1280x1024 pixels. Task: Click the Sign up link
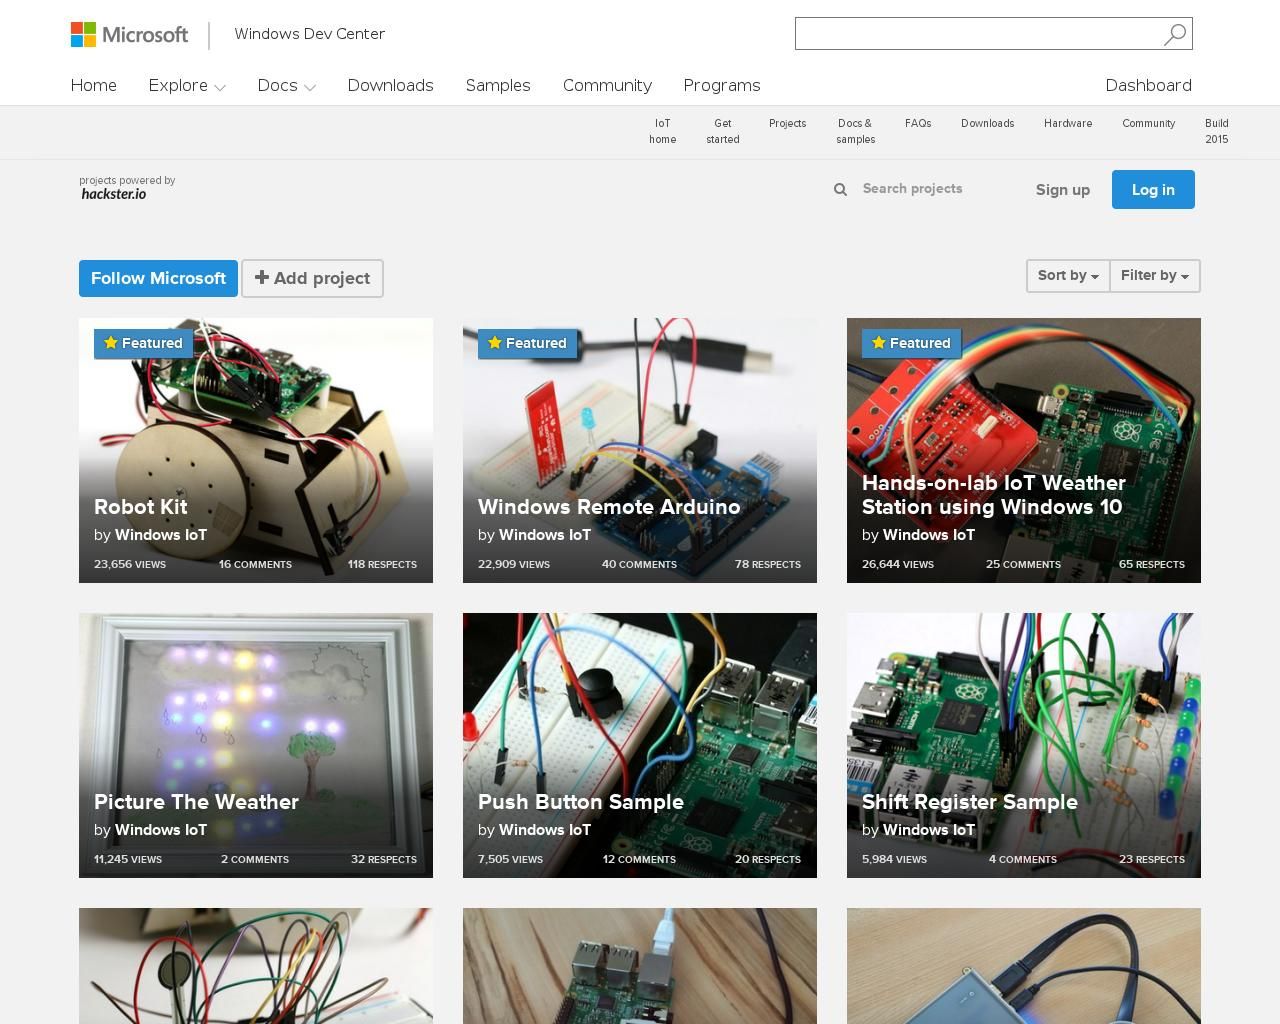(1063, 189)
